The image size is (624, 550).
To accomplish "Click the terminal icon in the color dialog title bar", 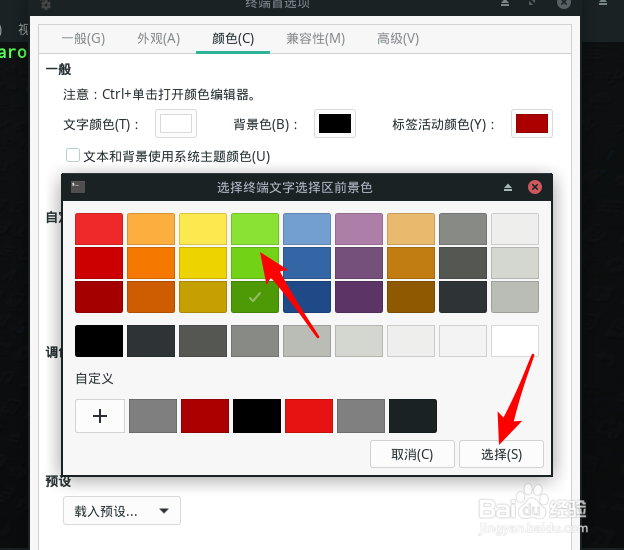I will 78,187.
